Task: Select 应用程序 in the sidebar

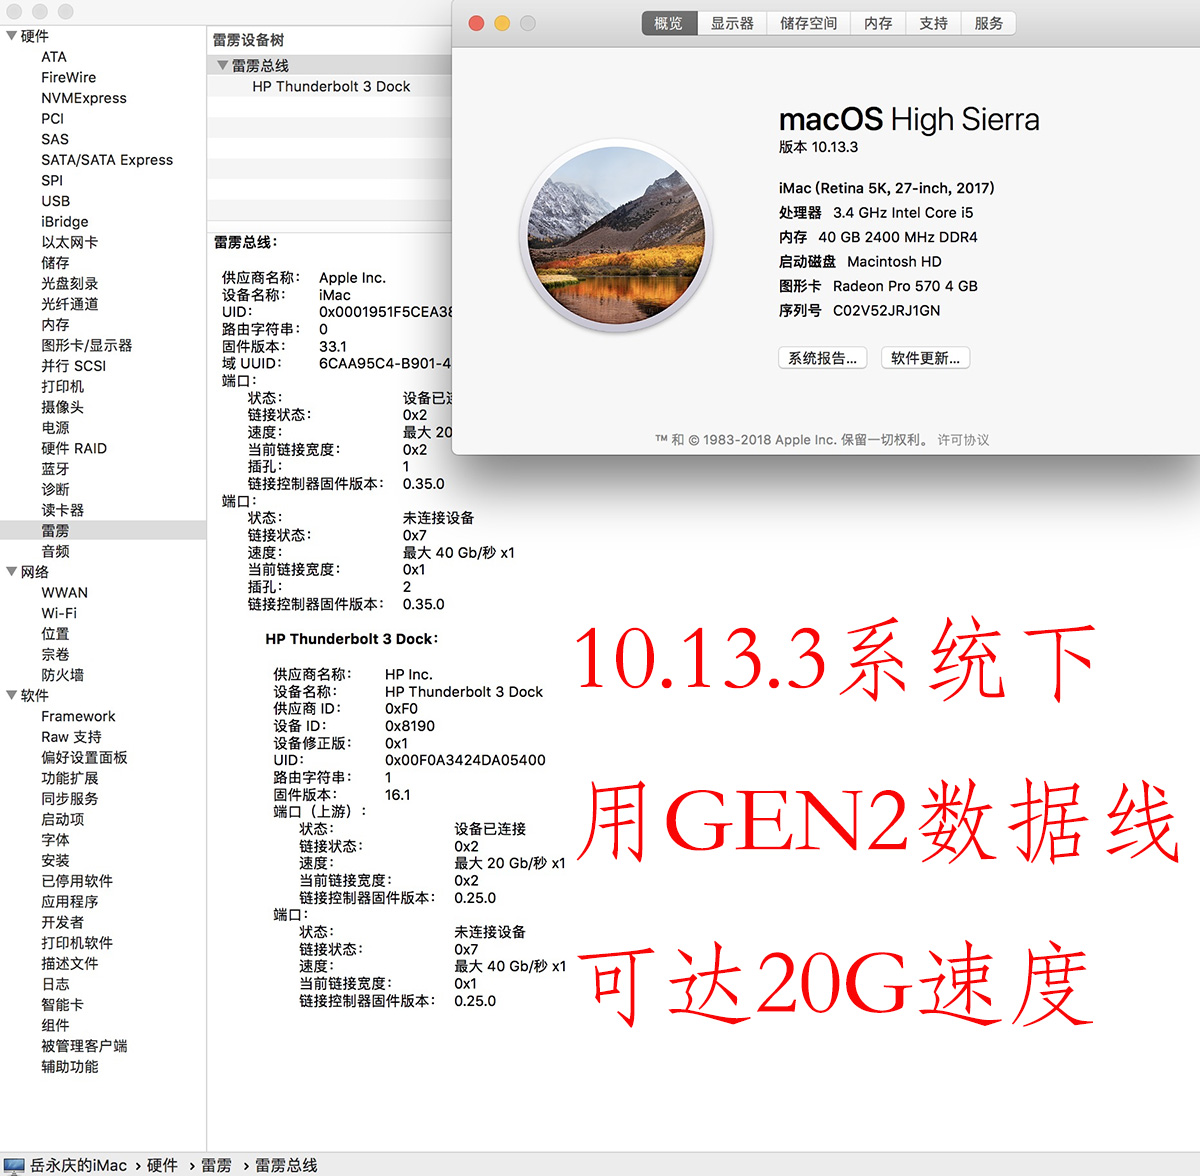Action: click(69, 902)
